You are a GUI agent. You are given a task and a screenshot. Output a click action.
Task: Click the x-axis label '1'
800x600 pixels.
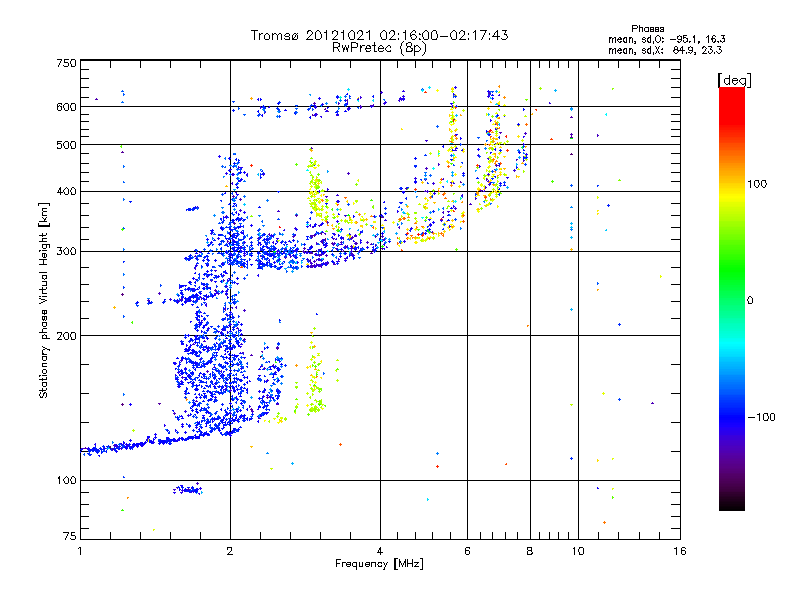pos(80,551)
